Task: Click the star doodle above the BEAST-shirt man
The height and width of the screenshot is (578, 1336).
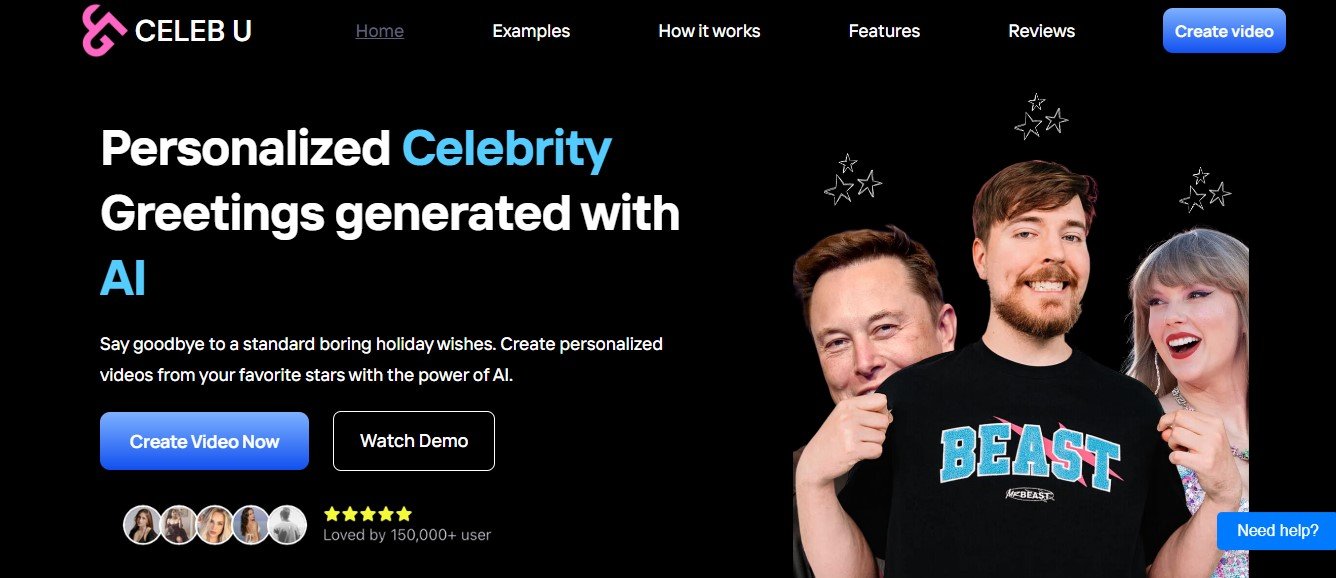Action: point(1041,117)
